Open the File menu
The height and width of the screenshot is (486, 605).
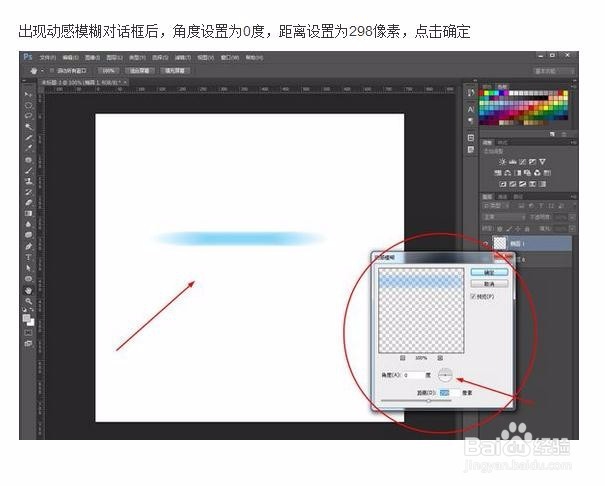tap(47, 57)
